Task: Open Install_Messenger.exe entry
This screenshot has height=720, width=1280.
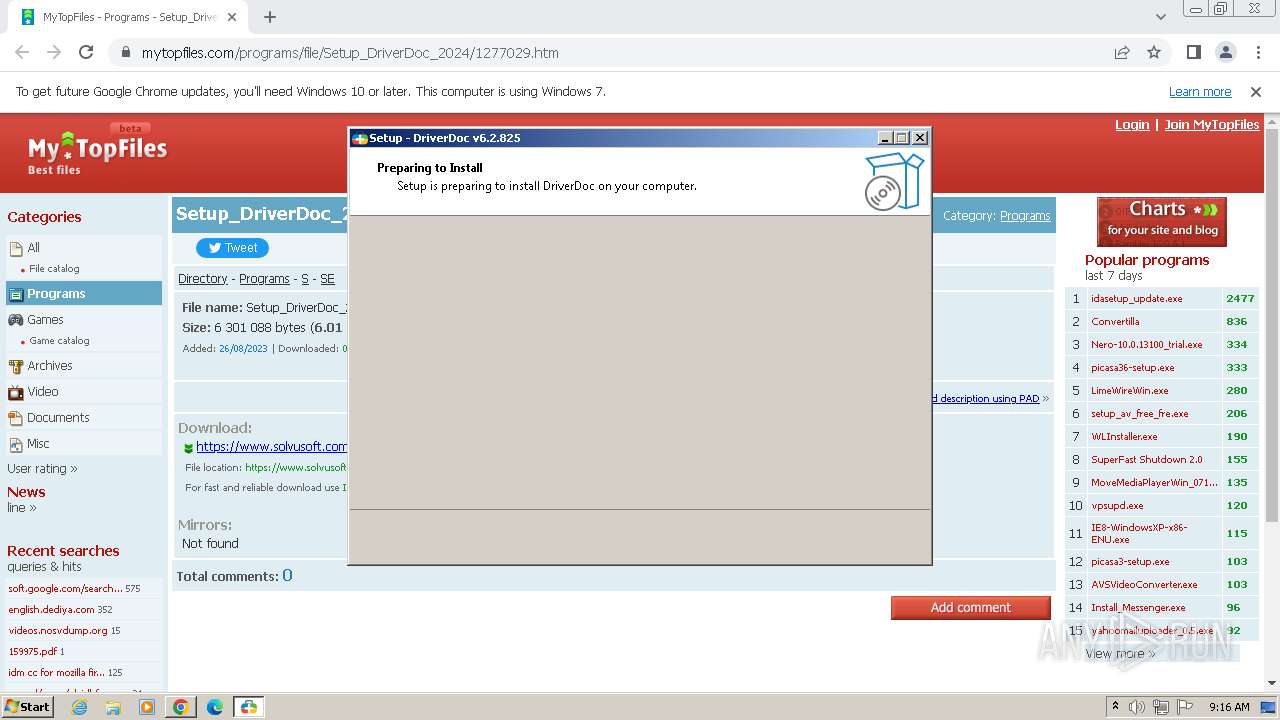Action: pyautogui.click(x=1138, y=607)
